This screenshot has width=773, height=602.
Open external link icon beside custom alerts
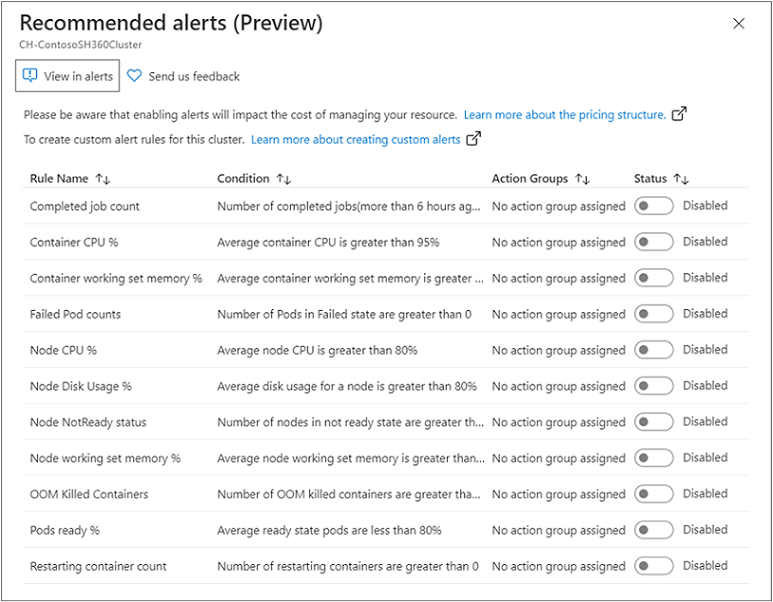[x=473, y=139]
